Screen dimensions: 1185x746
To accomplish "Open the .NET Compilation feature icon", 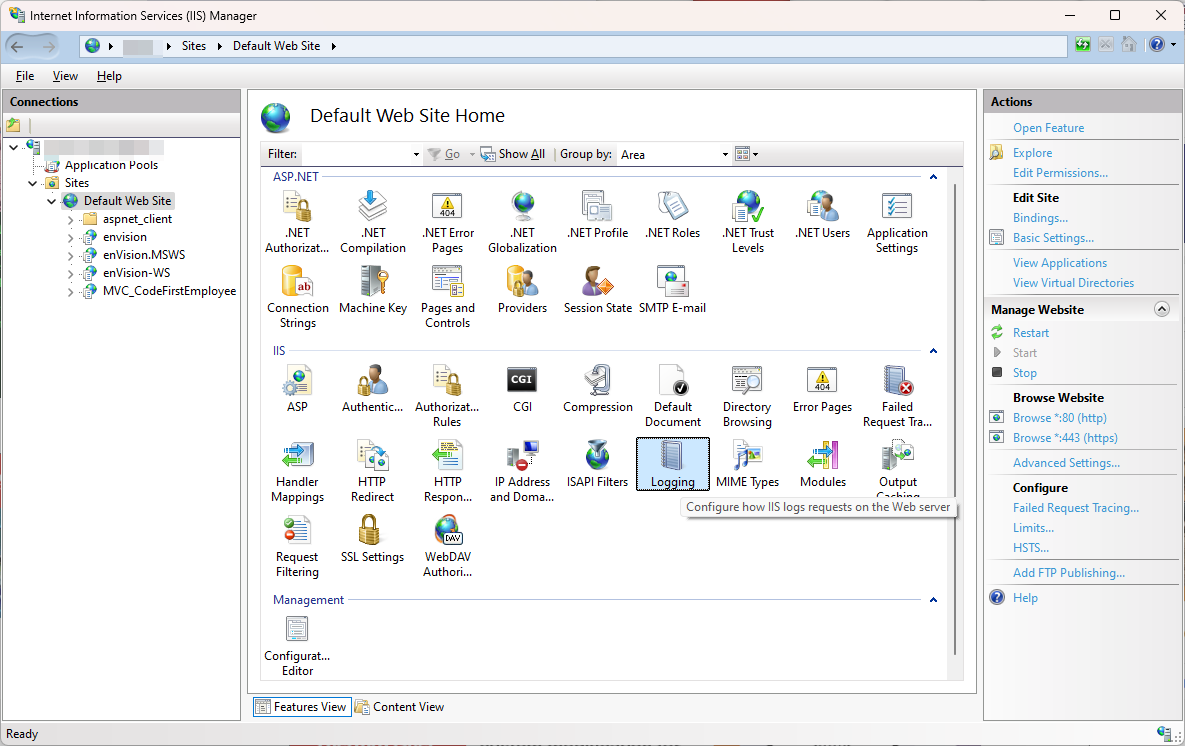I will pos(373,222).
